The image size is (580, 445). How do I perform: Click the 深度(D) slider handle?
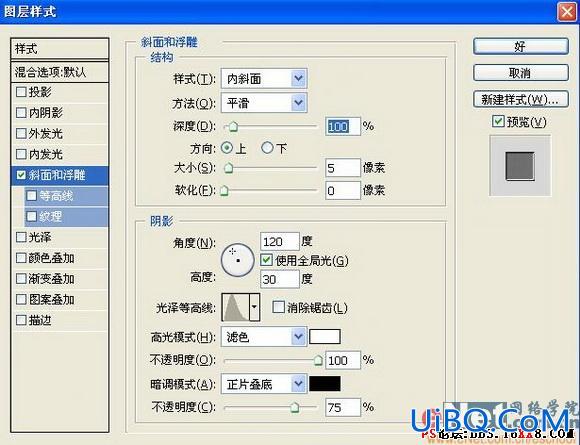233,127
